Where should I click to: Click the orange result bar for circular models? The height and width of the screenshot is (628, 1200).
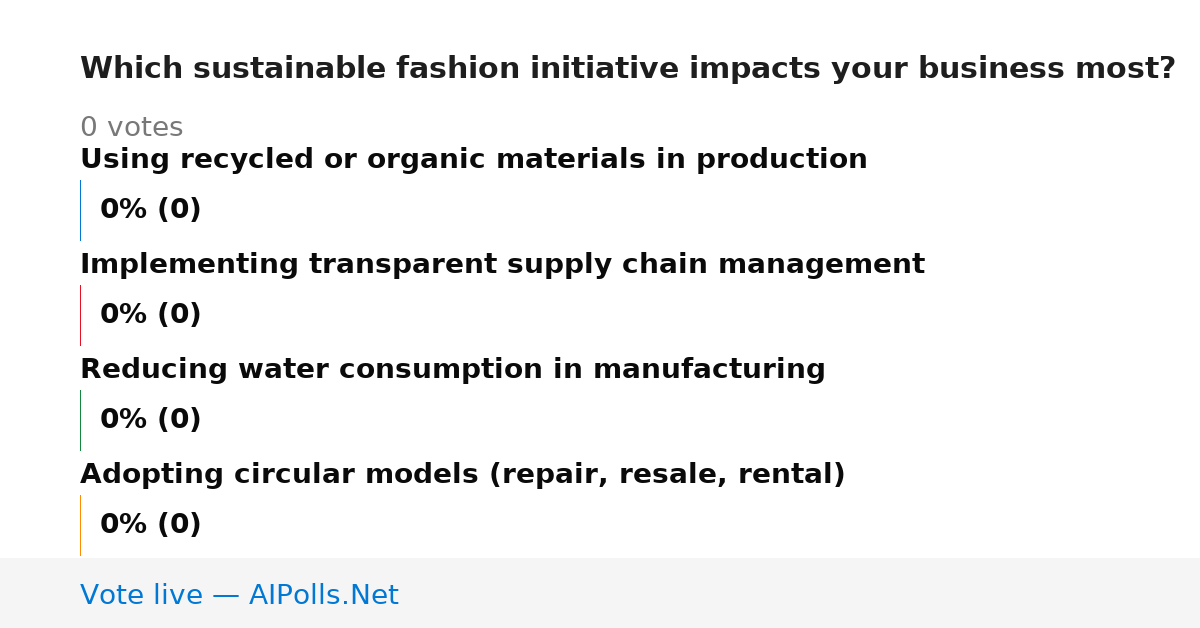[x=80, y=525]
